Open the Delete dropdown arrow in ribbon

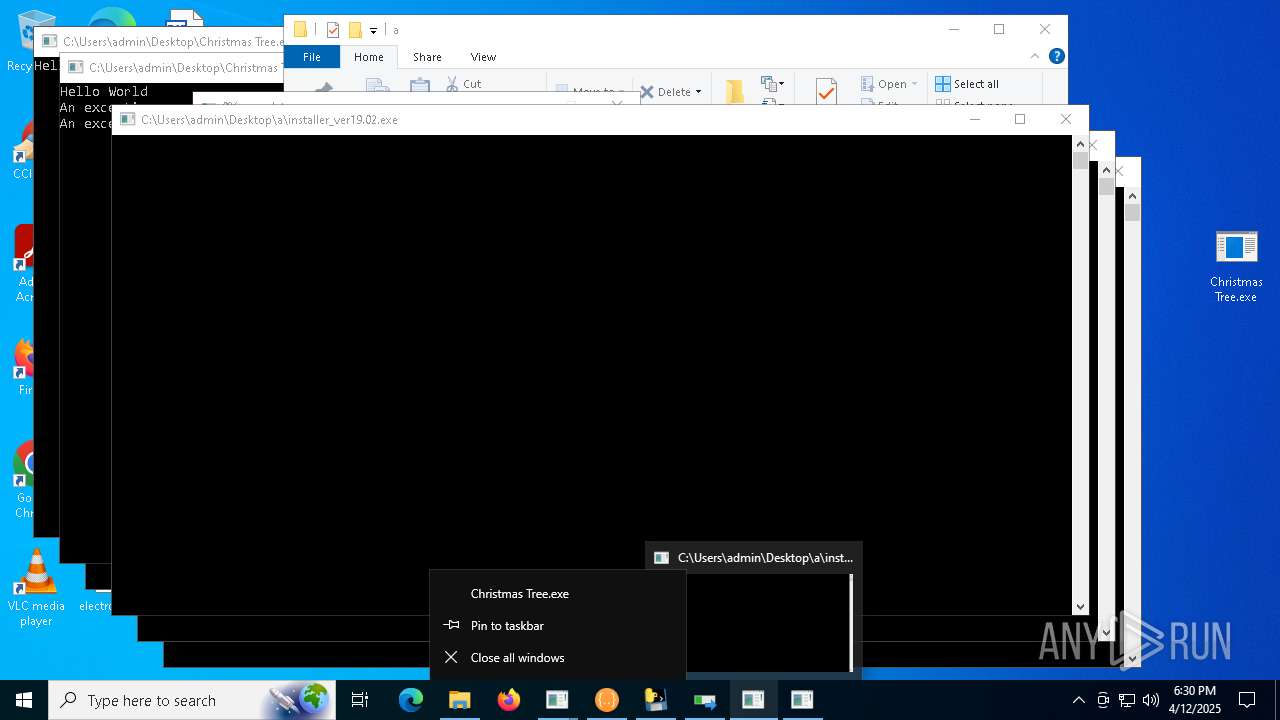click(698, 92)
